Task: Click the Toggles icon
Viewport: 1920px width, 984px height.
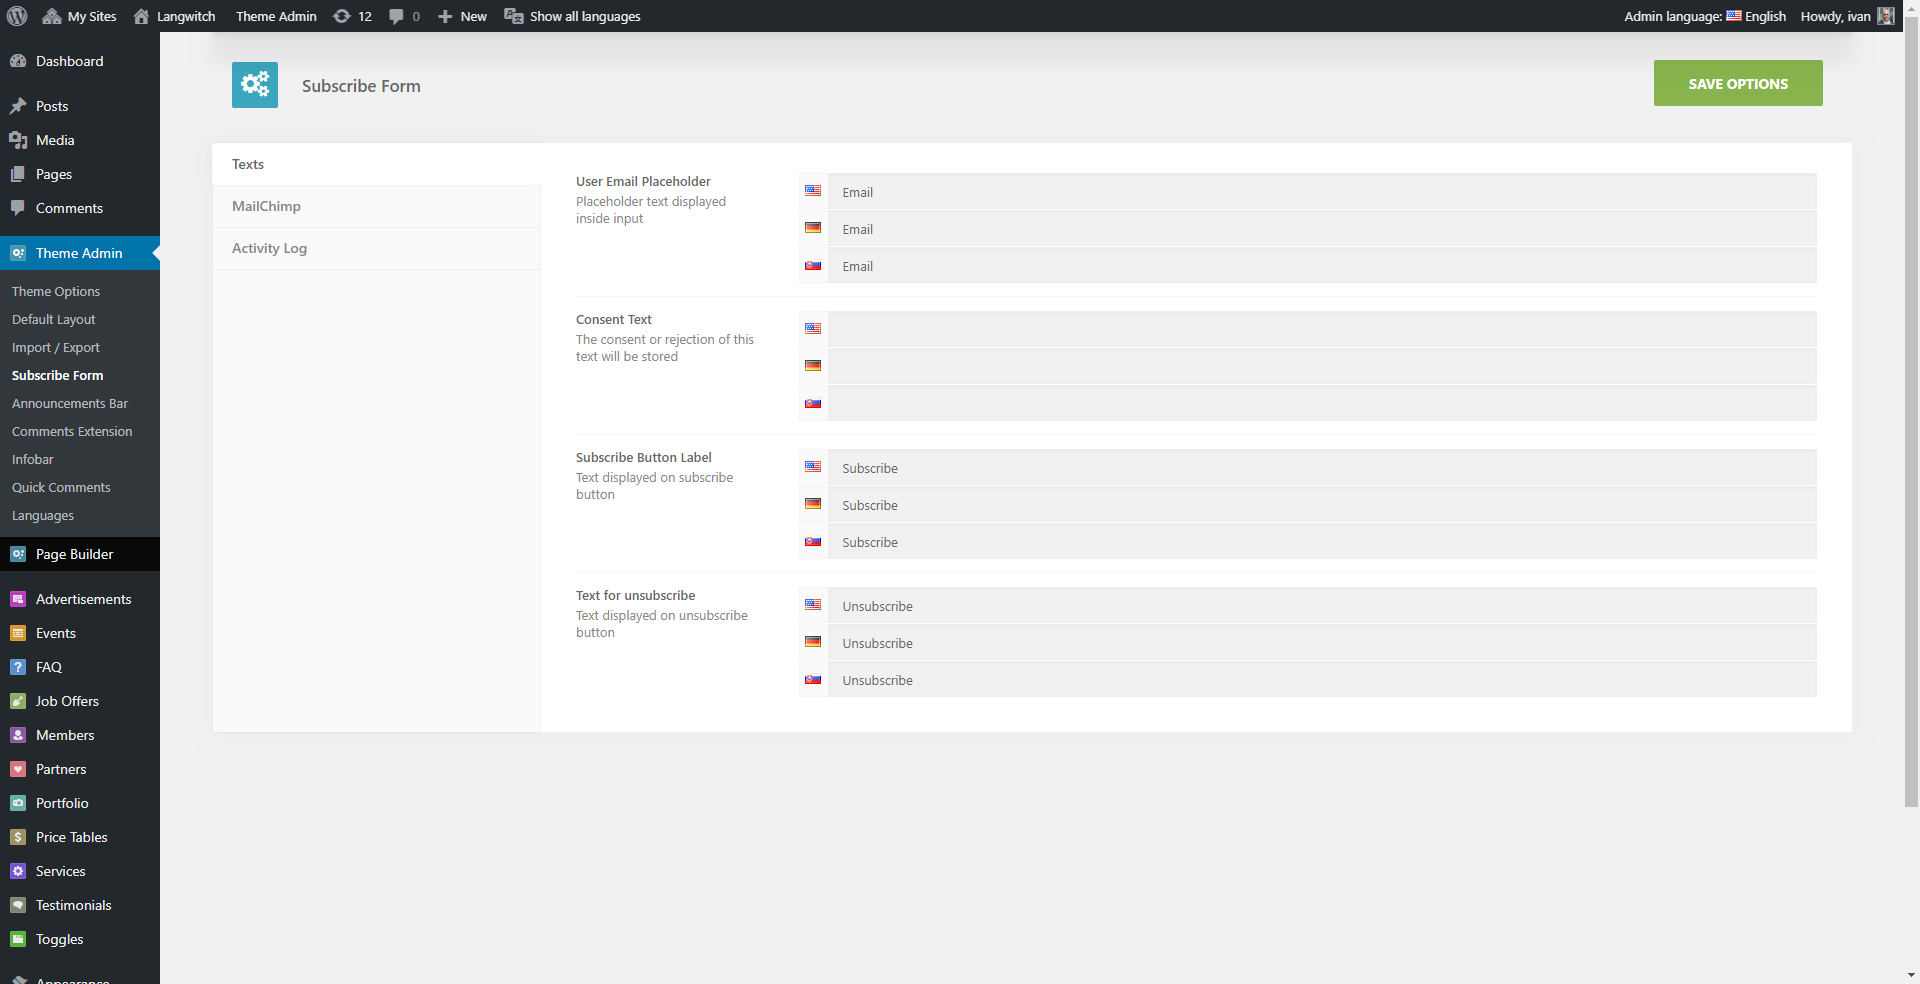Action: click(18, 939)
